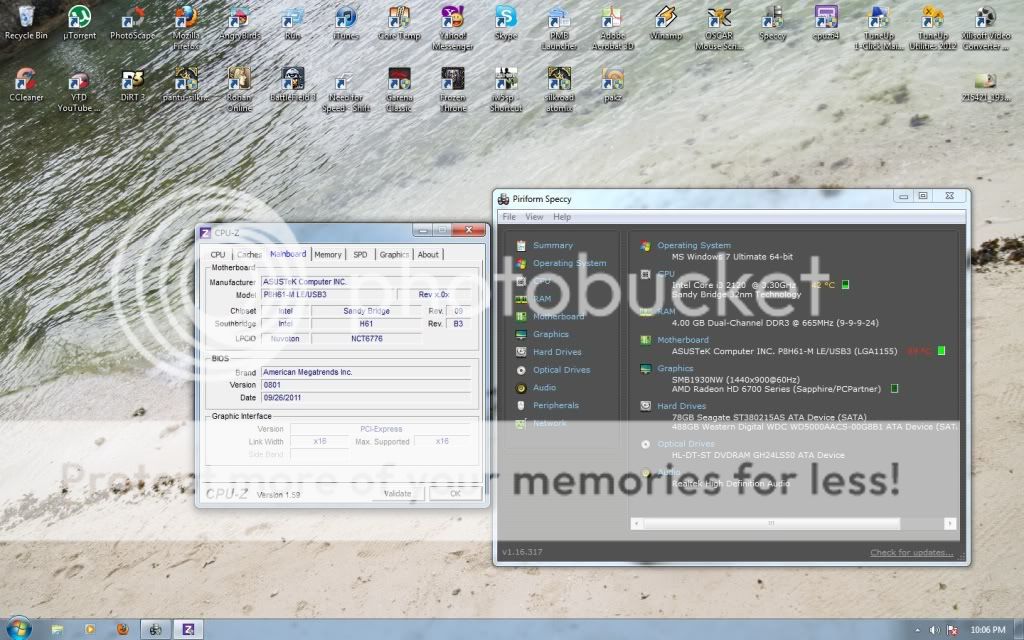The image size is (1024, 640).
Task: Open the Operating System heading link
Action: tap(694, 246)
